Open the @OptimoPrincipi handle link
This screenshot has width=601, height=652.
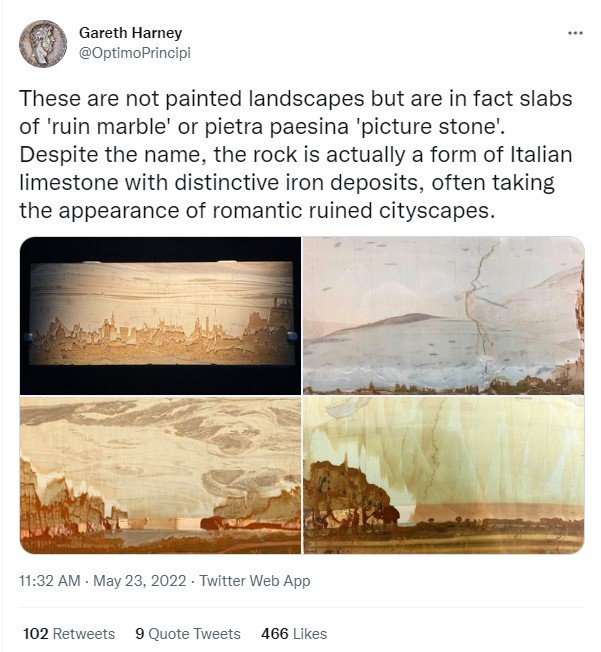(x=134, y=53)
